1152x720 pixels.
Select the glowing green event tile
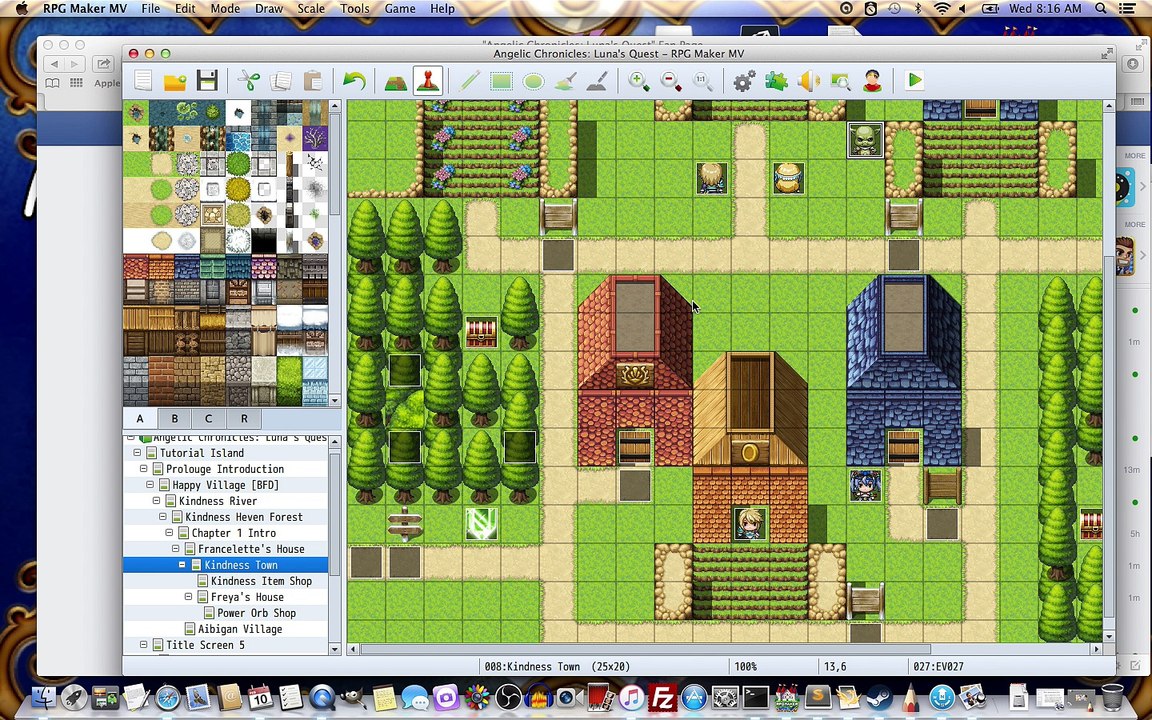(481, 525)
